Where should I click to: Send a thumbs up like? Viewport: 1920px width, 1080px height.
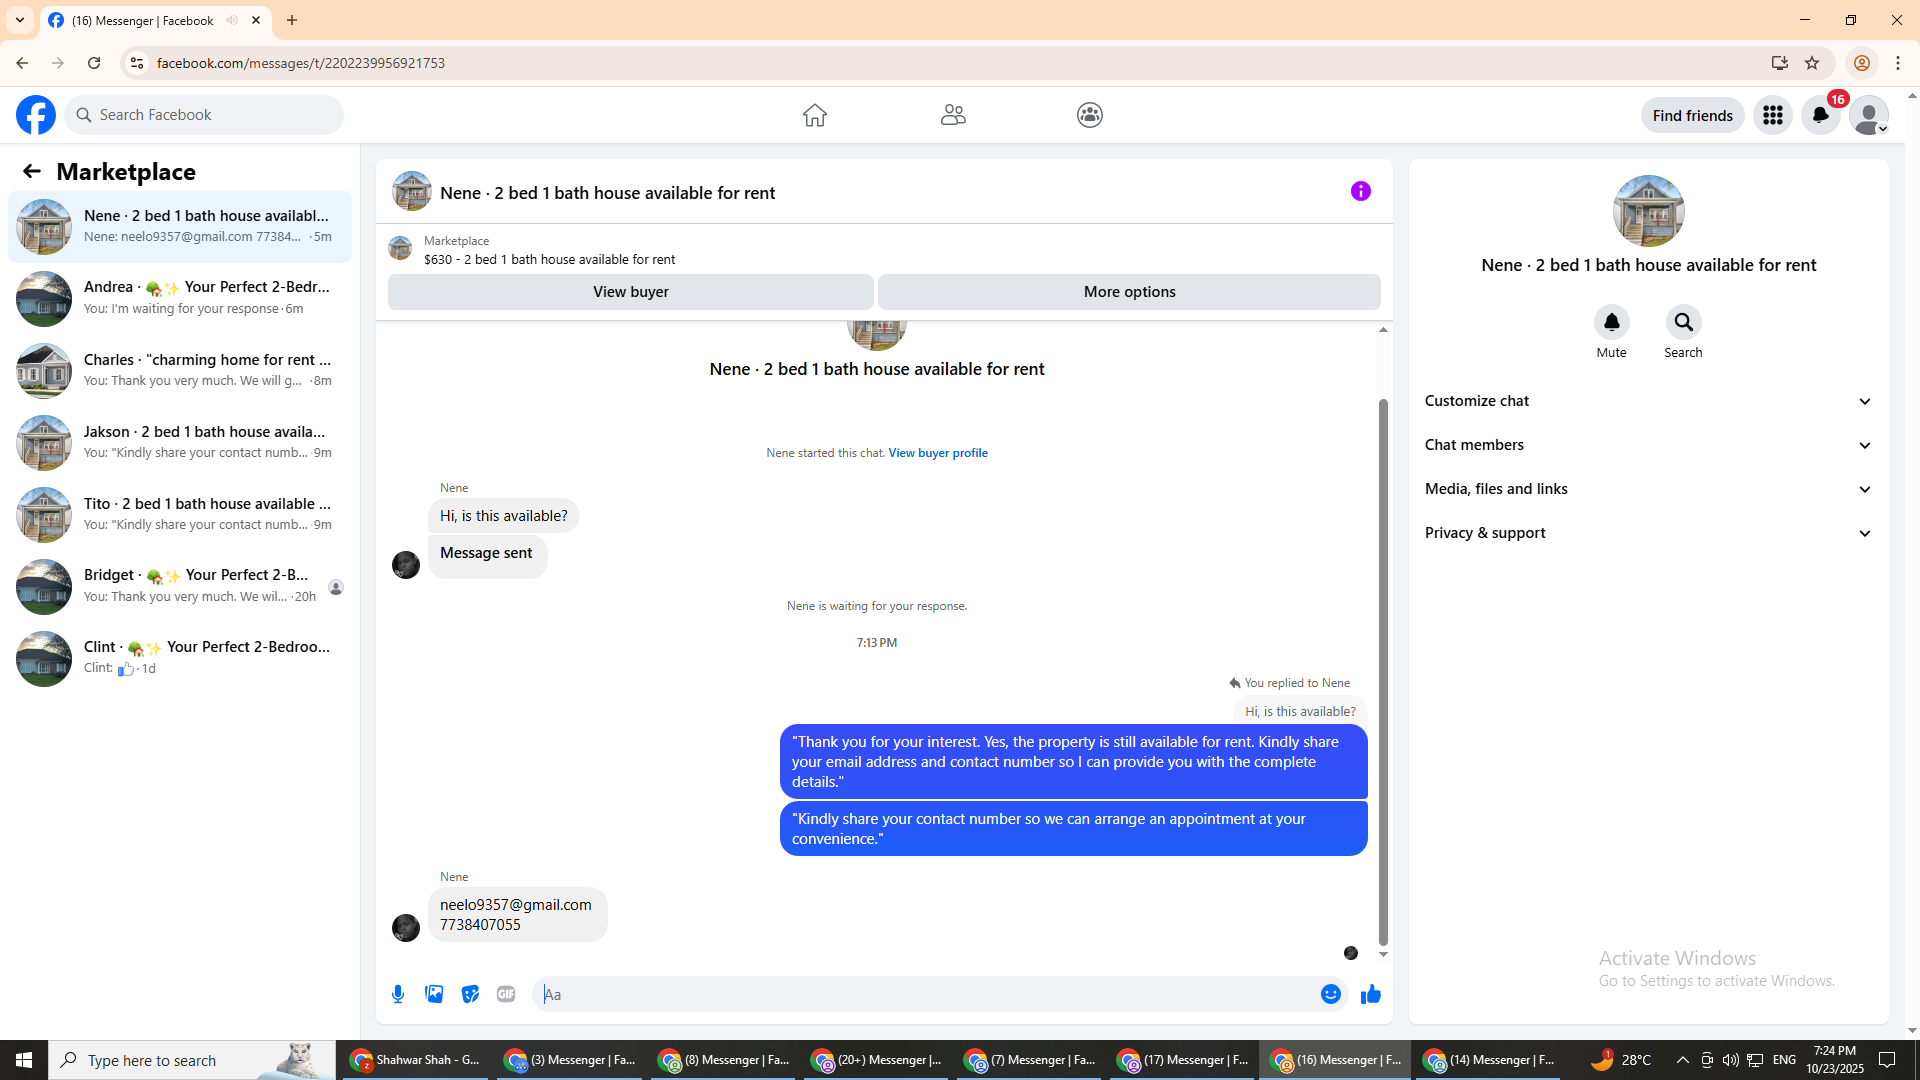tap(1370, 994)
